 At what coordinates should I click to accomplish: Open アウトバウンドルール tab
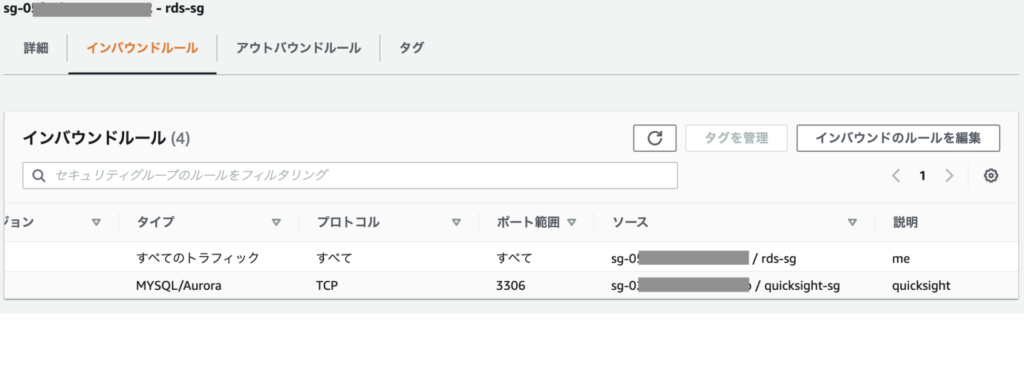tap(298, 48)
